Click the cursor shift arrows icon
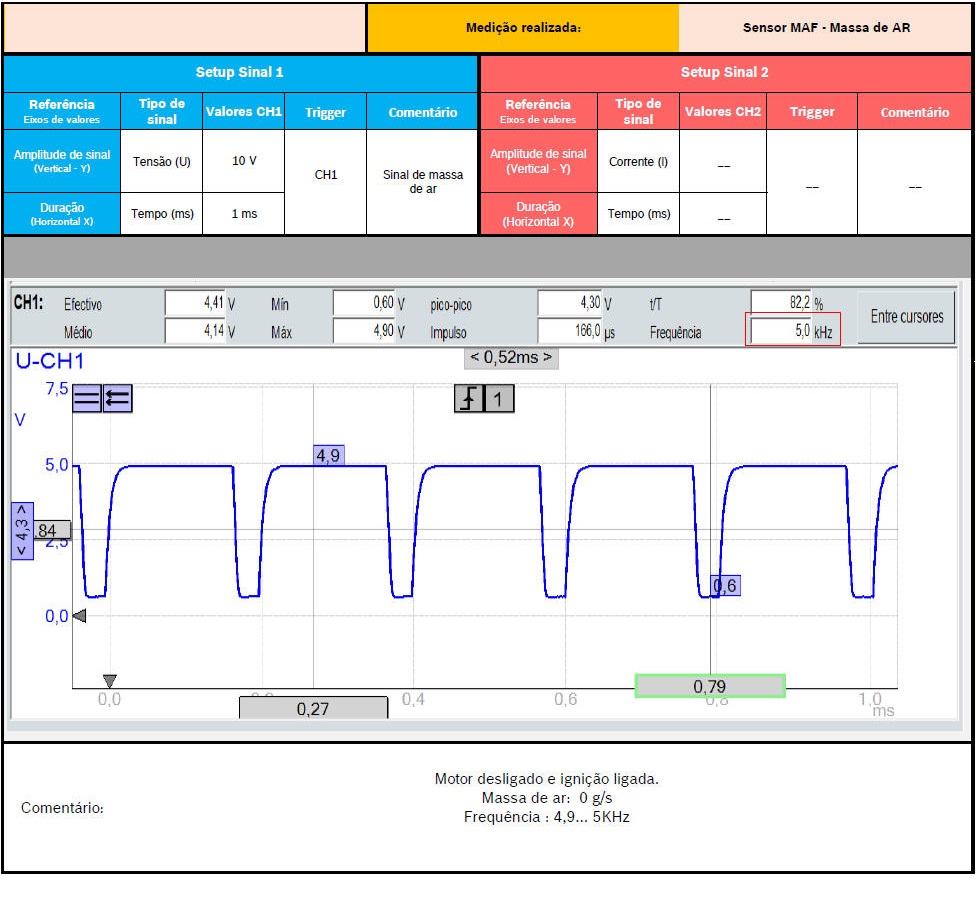Image resolution: width=978 pixels, height=909 pixels. 117,399
